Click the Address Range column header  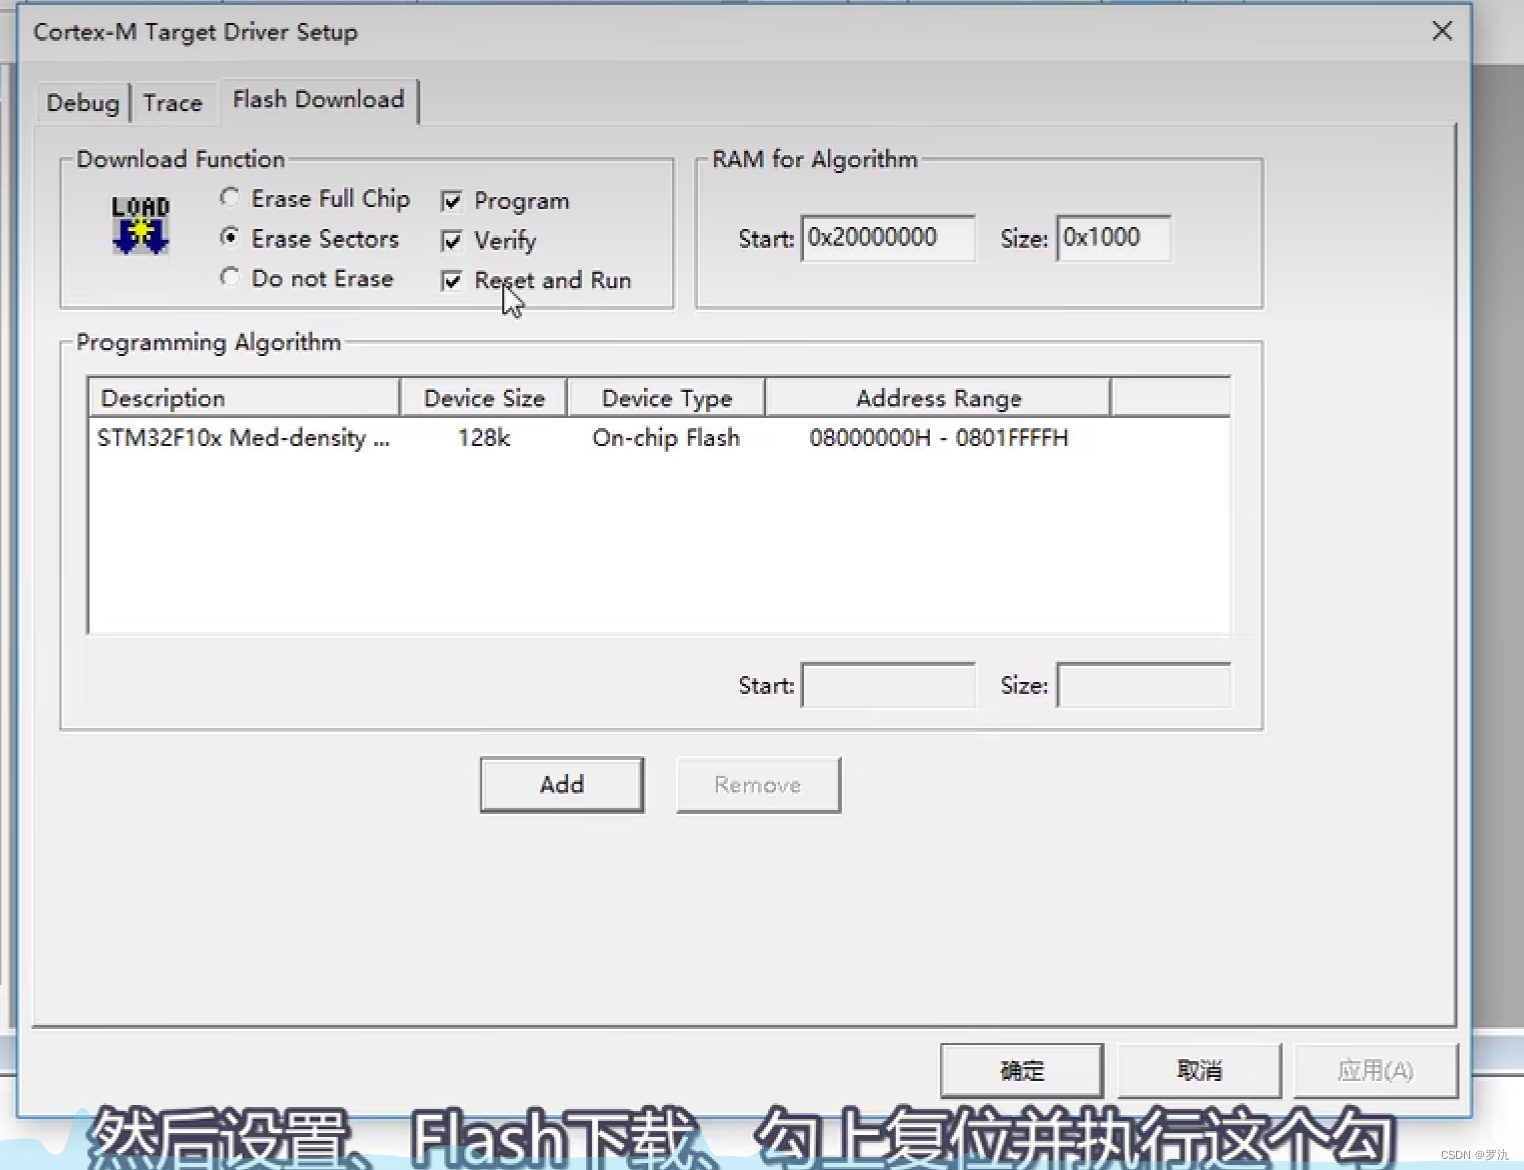pos(938,398)
